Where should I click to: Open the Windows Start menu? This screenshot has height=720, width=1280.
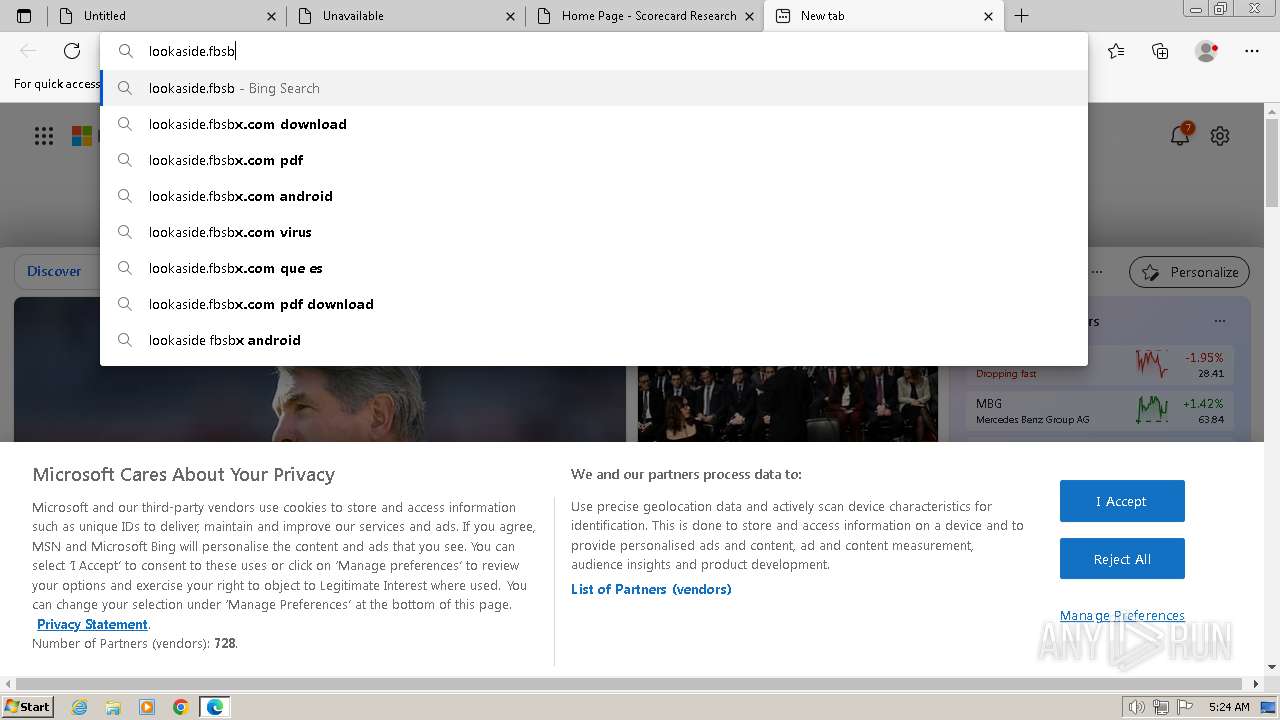(27, 706)
